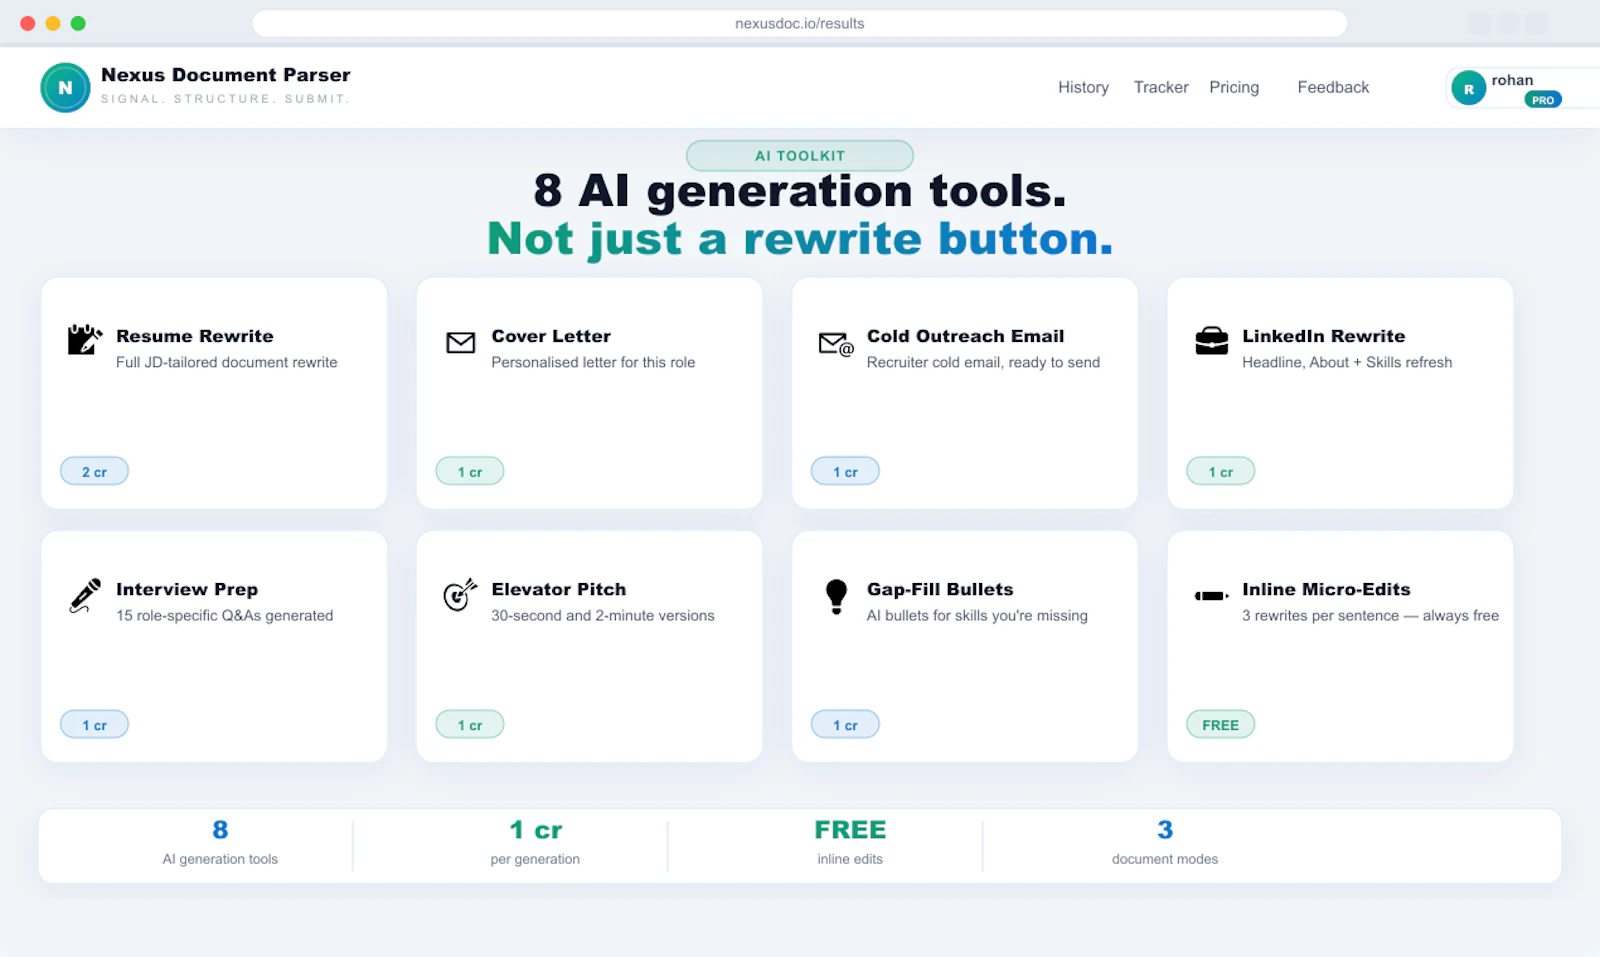Click 'Recruiter cold email, ready to send'
The height and width of the screenshot is (957, 1600).
click(983, 362)
